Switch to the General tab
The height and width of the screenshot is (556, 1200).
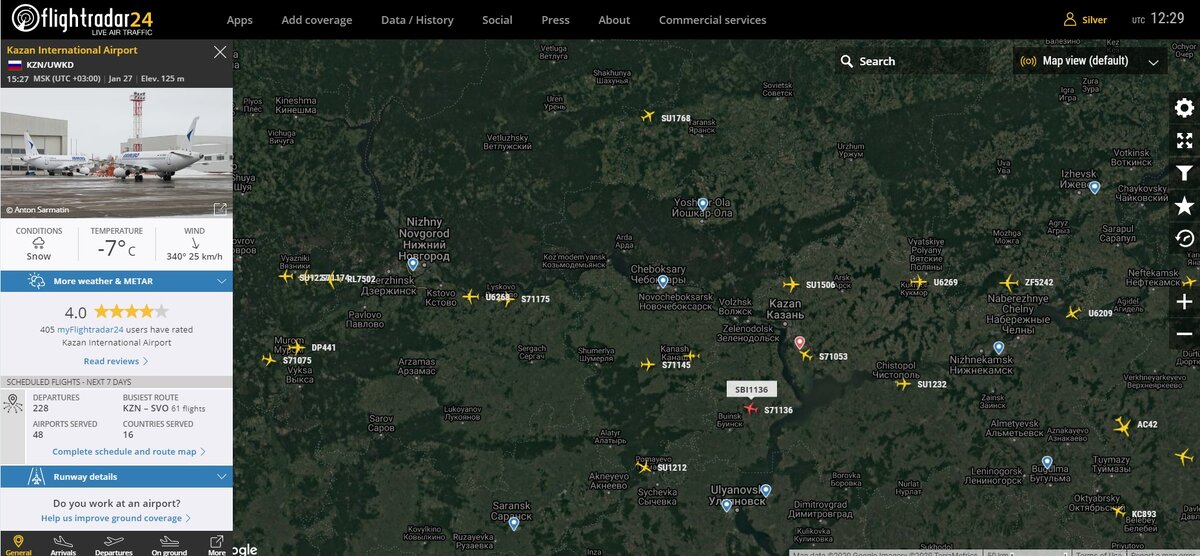point(18,545)
